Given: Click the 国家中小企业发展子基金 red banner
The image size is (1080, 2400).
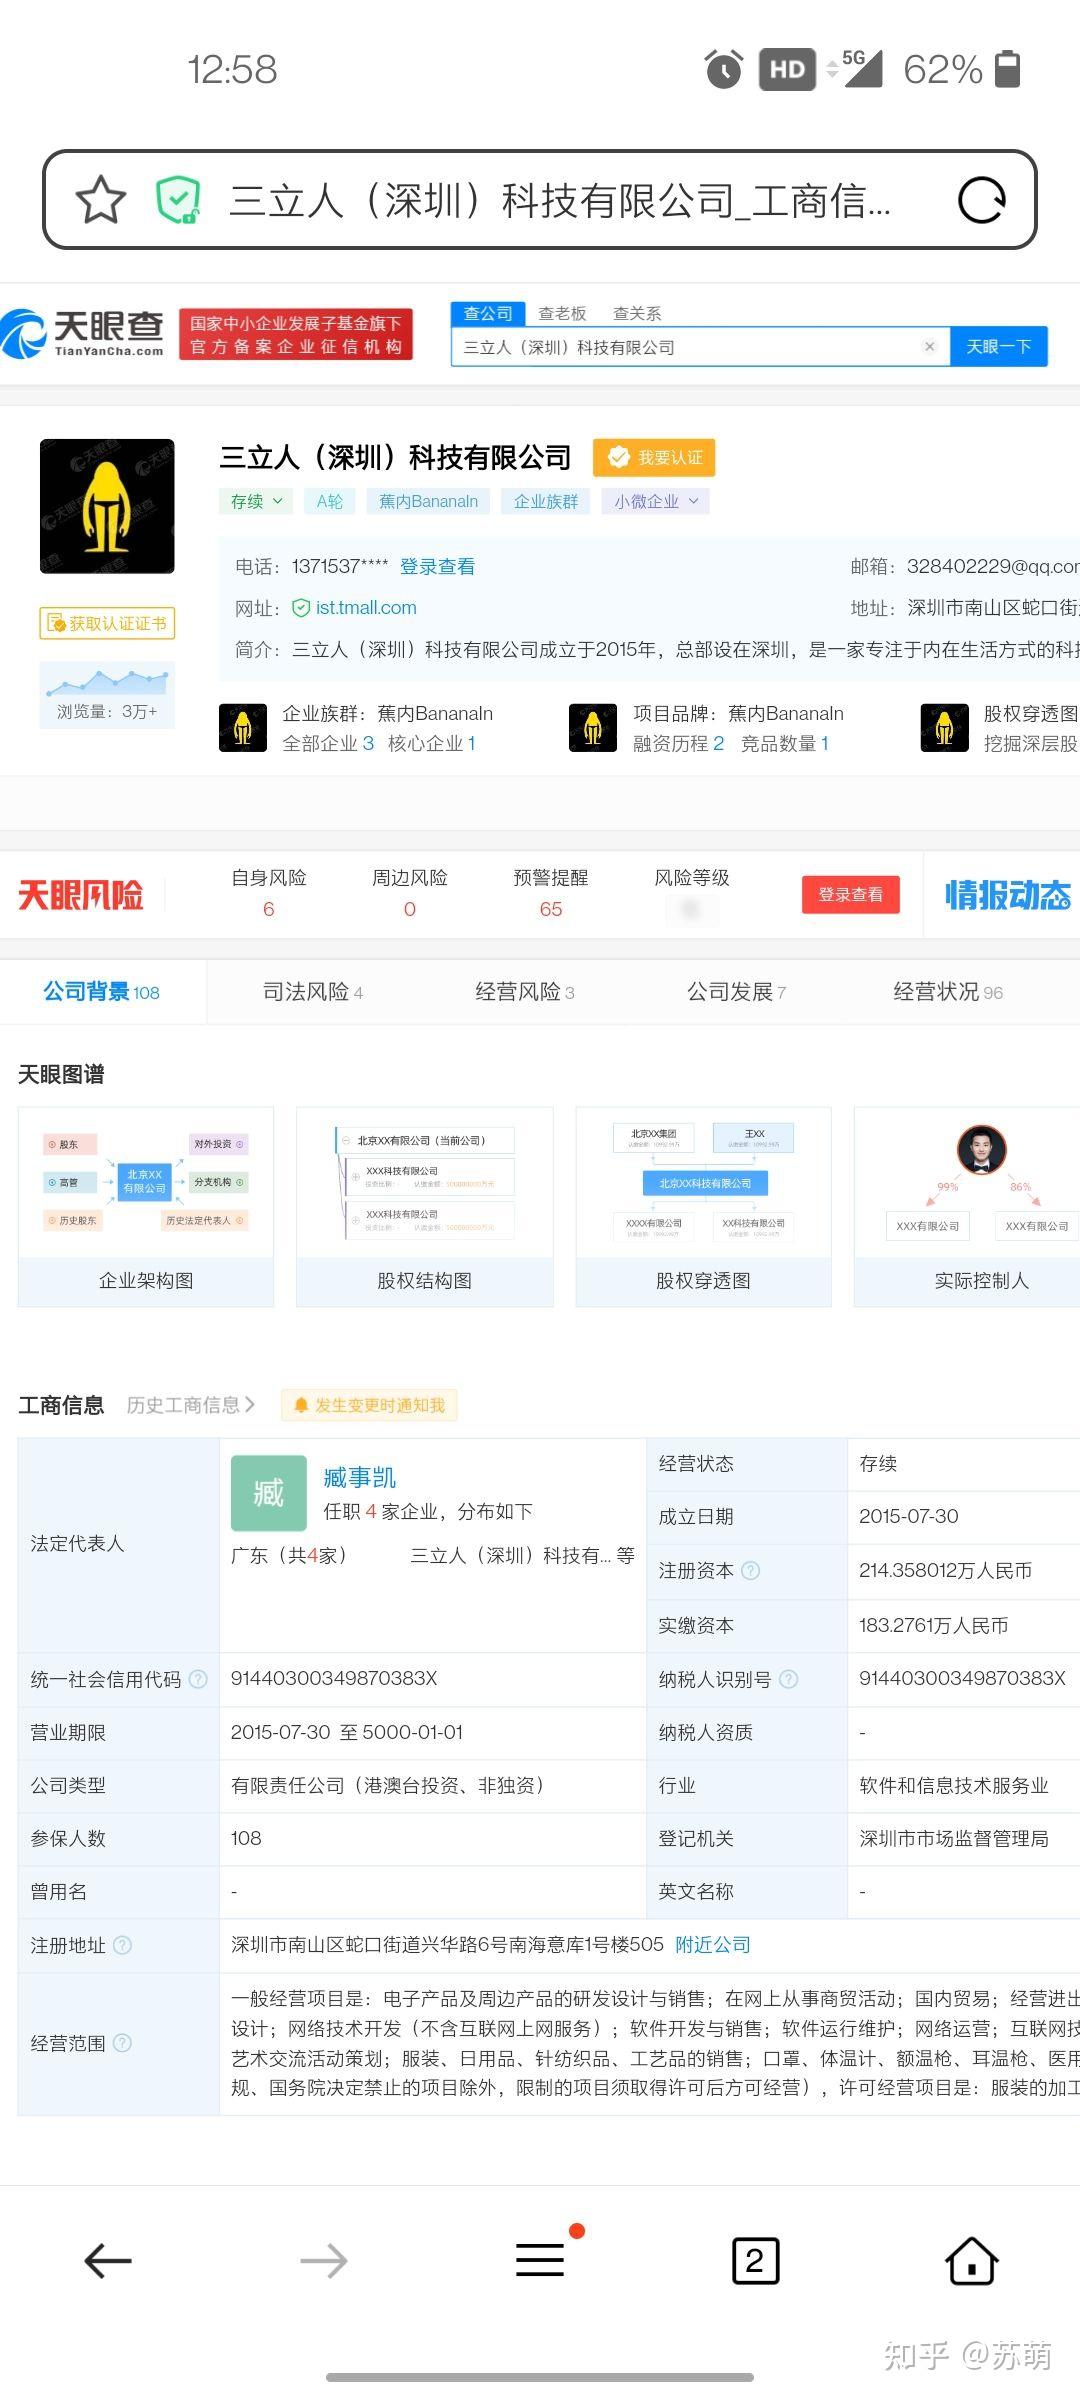Looking at the screenshot, I should tap(296, 335).
